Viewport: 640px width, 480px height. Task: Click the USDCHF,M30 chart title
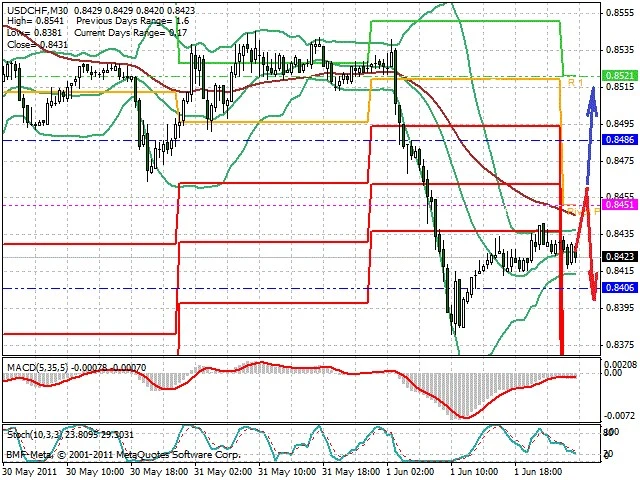(x=38, y=10)
